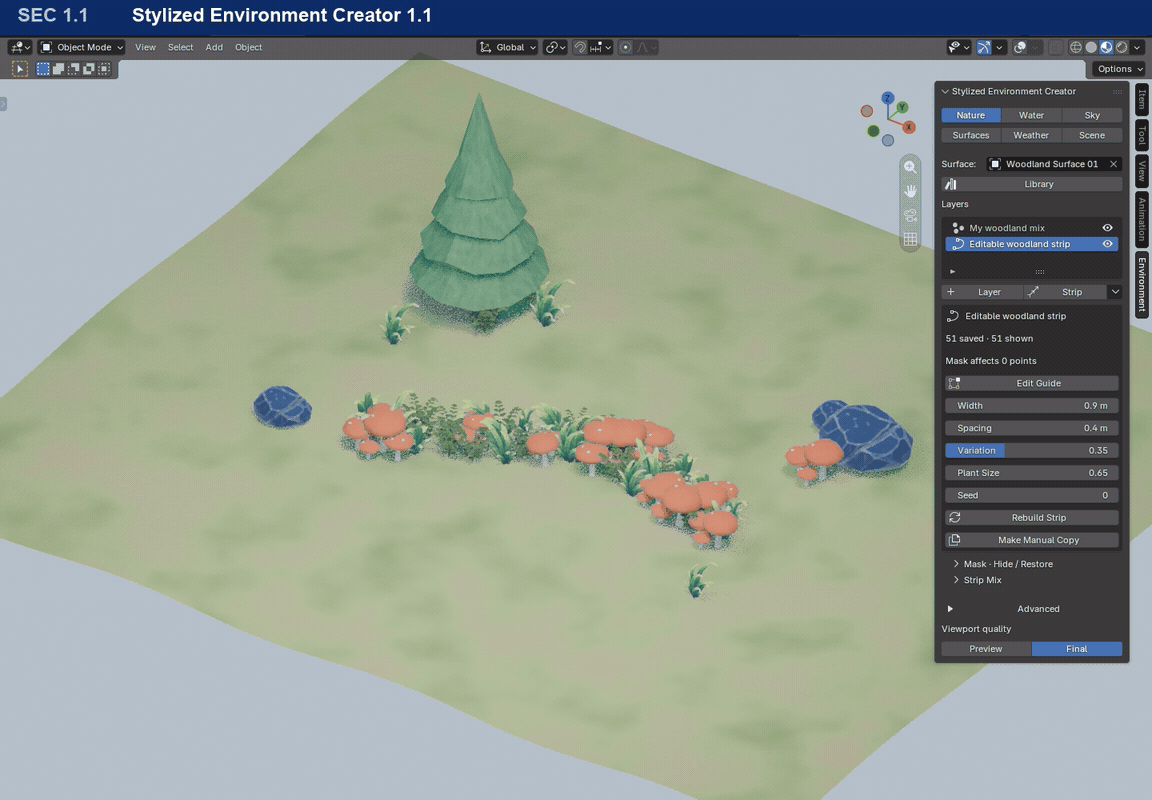Open the View menu
The height and width of the screenshot is (800, 1152).
coord(145,47)
